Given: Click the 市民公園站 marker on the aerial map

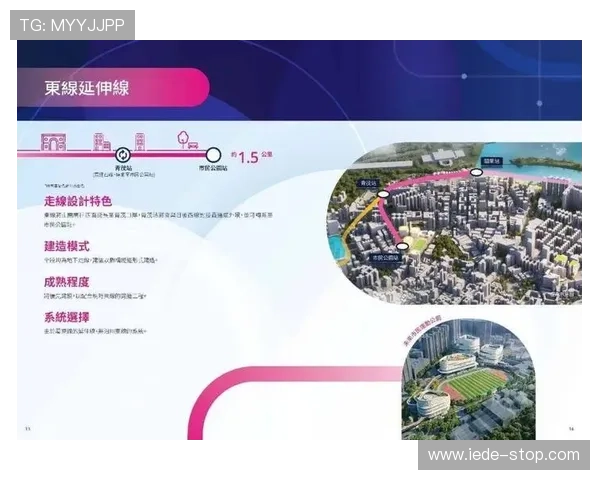Looking at the screenshot, I should (x=402, y=246).
